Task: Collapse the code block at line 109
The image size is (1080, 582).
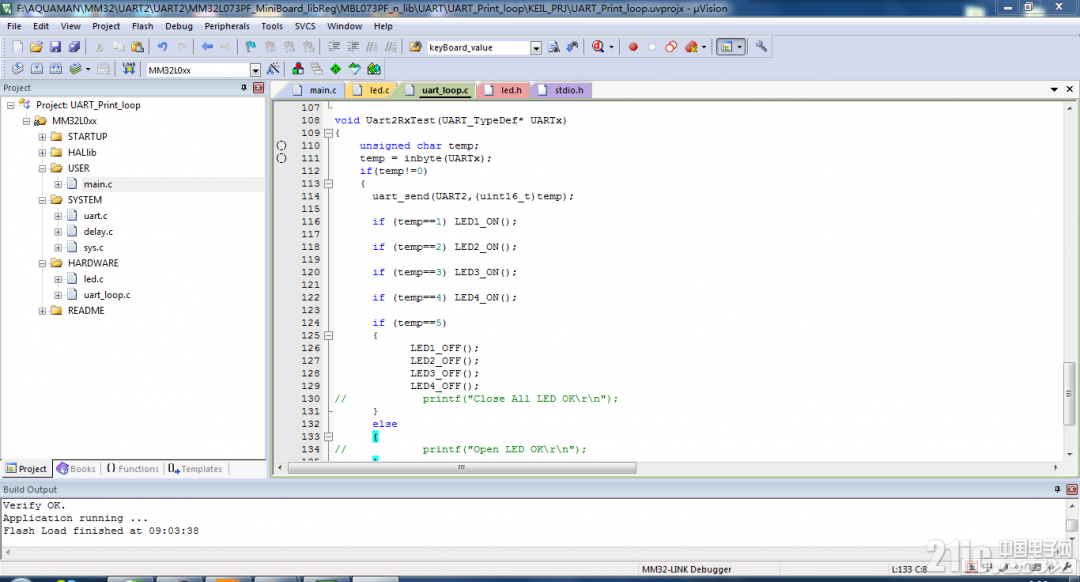Action: [329, 133]
